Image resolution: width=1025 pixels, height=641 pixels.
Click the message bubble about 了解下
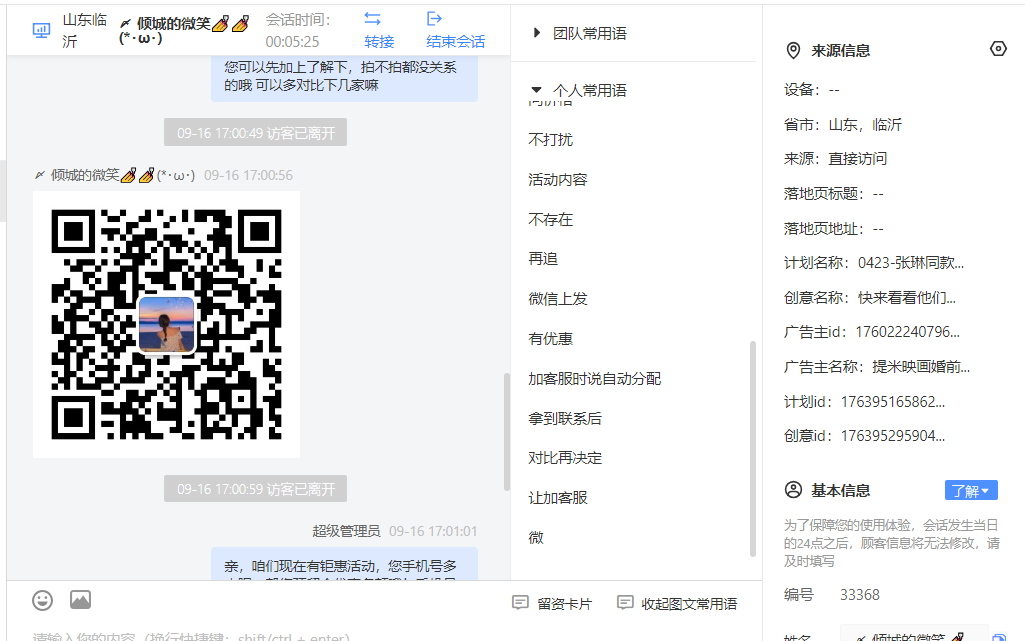click(344, 77)
